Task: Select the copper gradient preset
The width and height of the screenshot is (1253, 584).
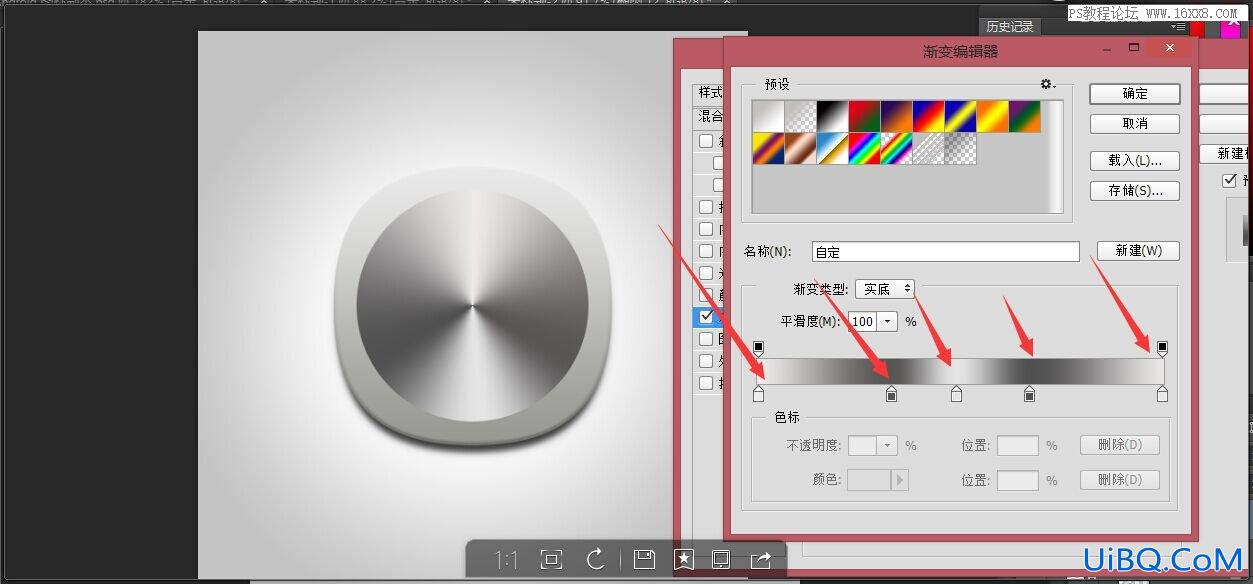Action: 801,149
